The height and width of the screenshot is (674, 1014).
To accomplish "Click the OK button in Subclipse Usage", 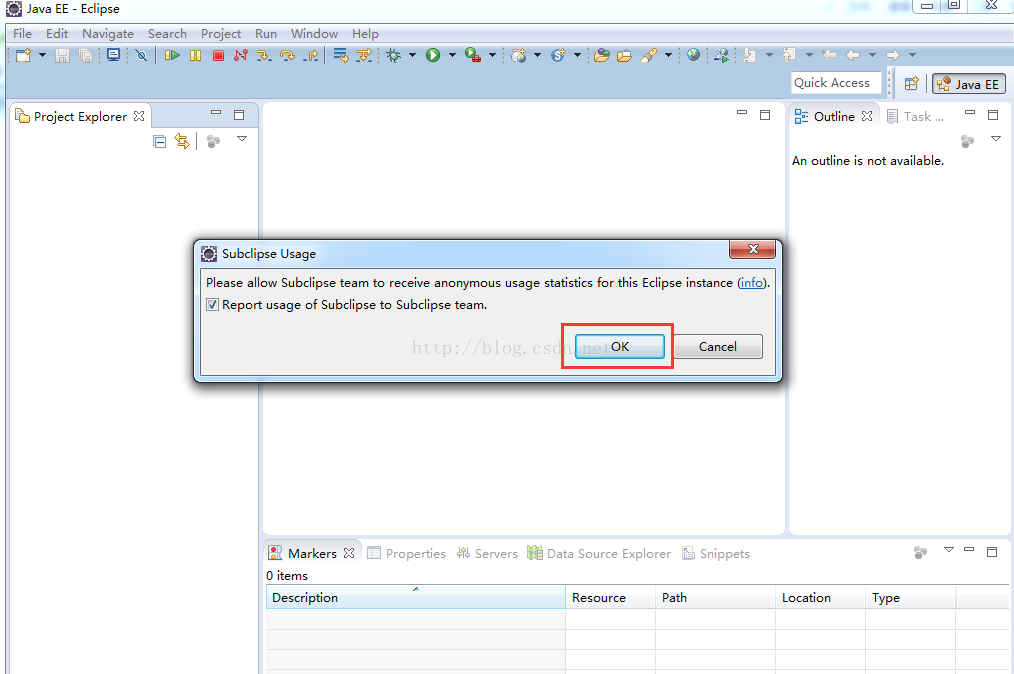I will click(x=620, y=347).
